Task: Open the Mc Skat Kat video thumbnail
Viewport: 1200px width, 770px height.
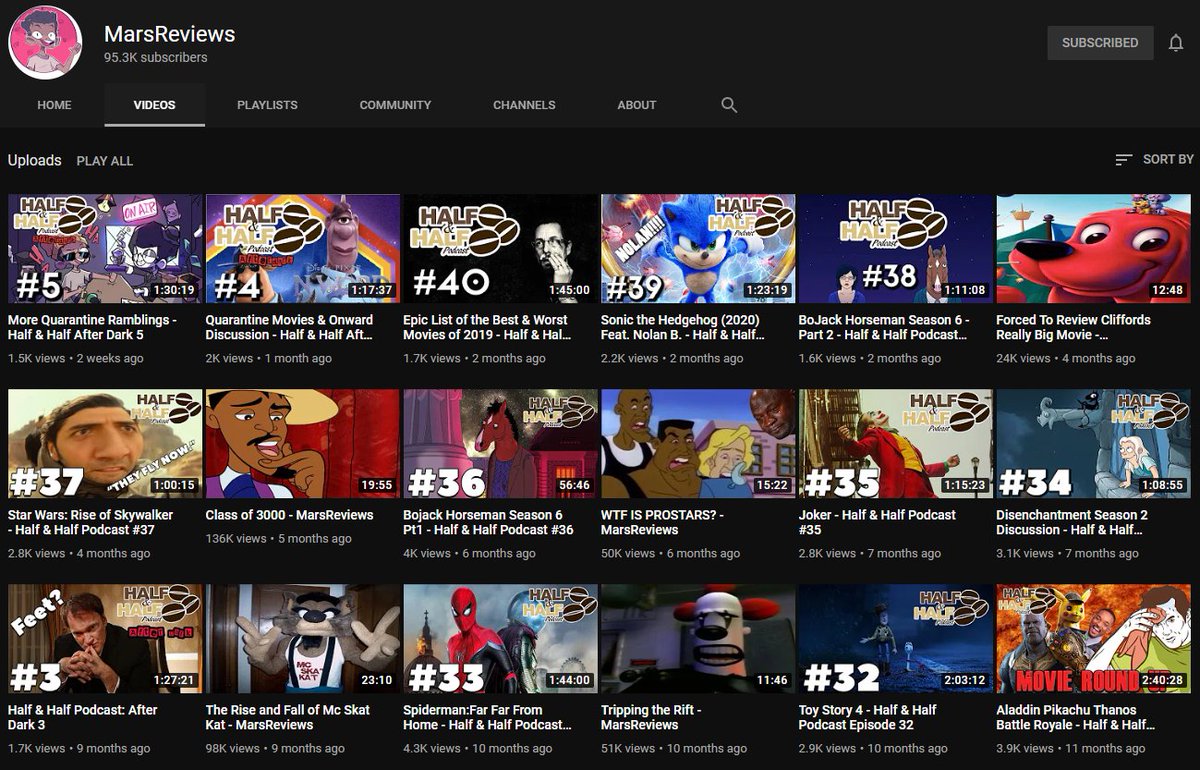Action: tap(303, 638)
